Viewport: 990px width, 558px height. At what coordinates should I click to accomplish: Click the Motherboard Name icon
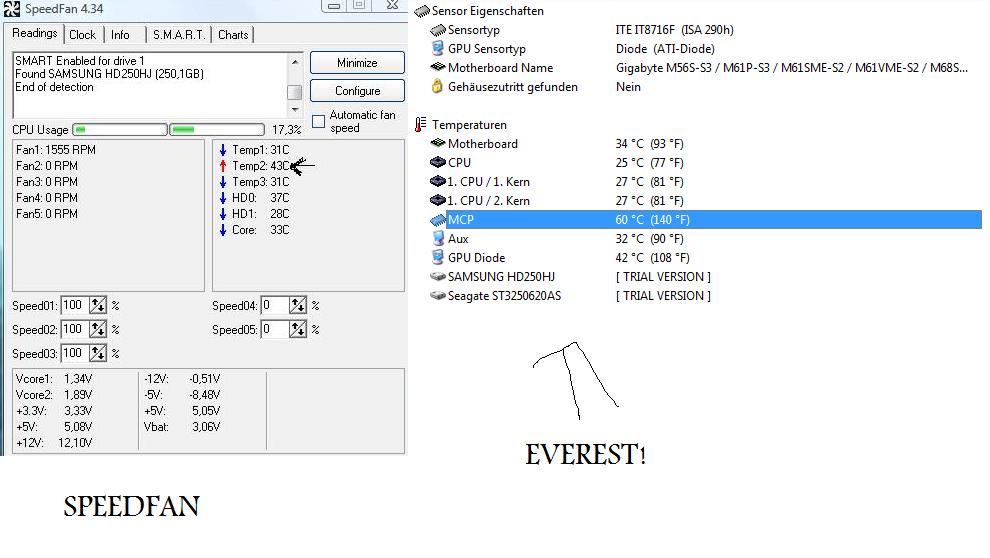pos(438,67)
